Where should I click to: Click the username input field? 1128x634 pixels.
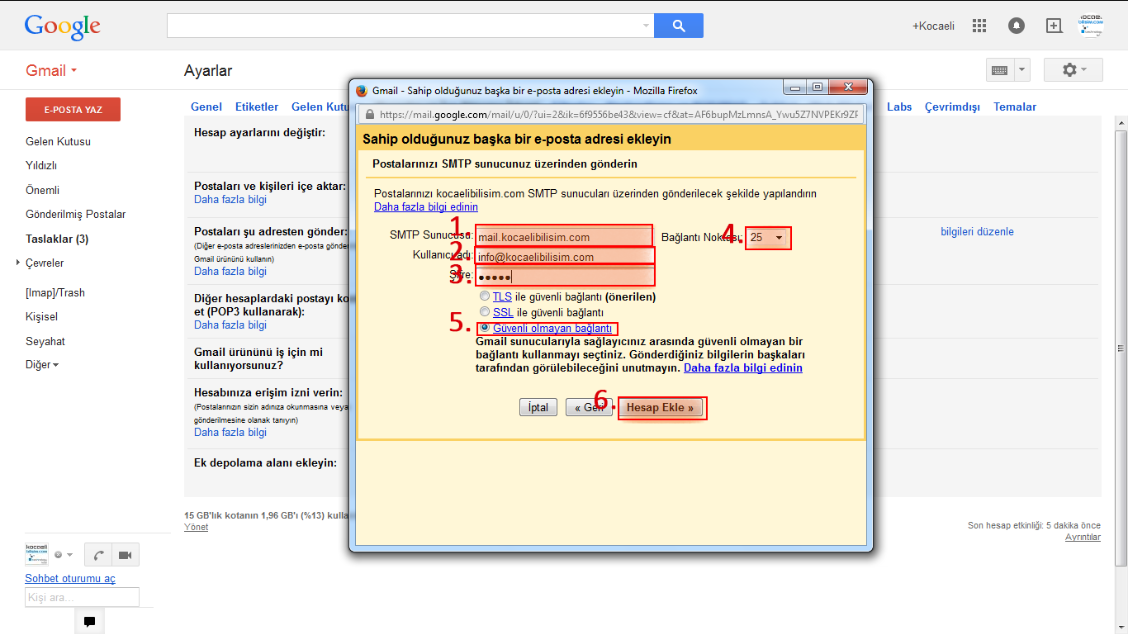coord(564,257)
